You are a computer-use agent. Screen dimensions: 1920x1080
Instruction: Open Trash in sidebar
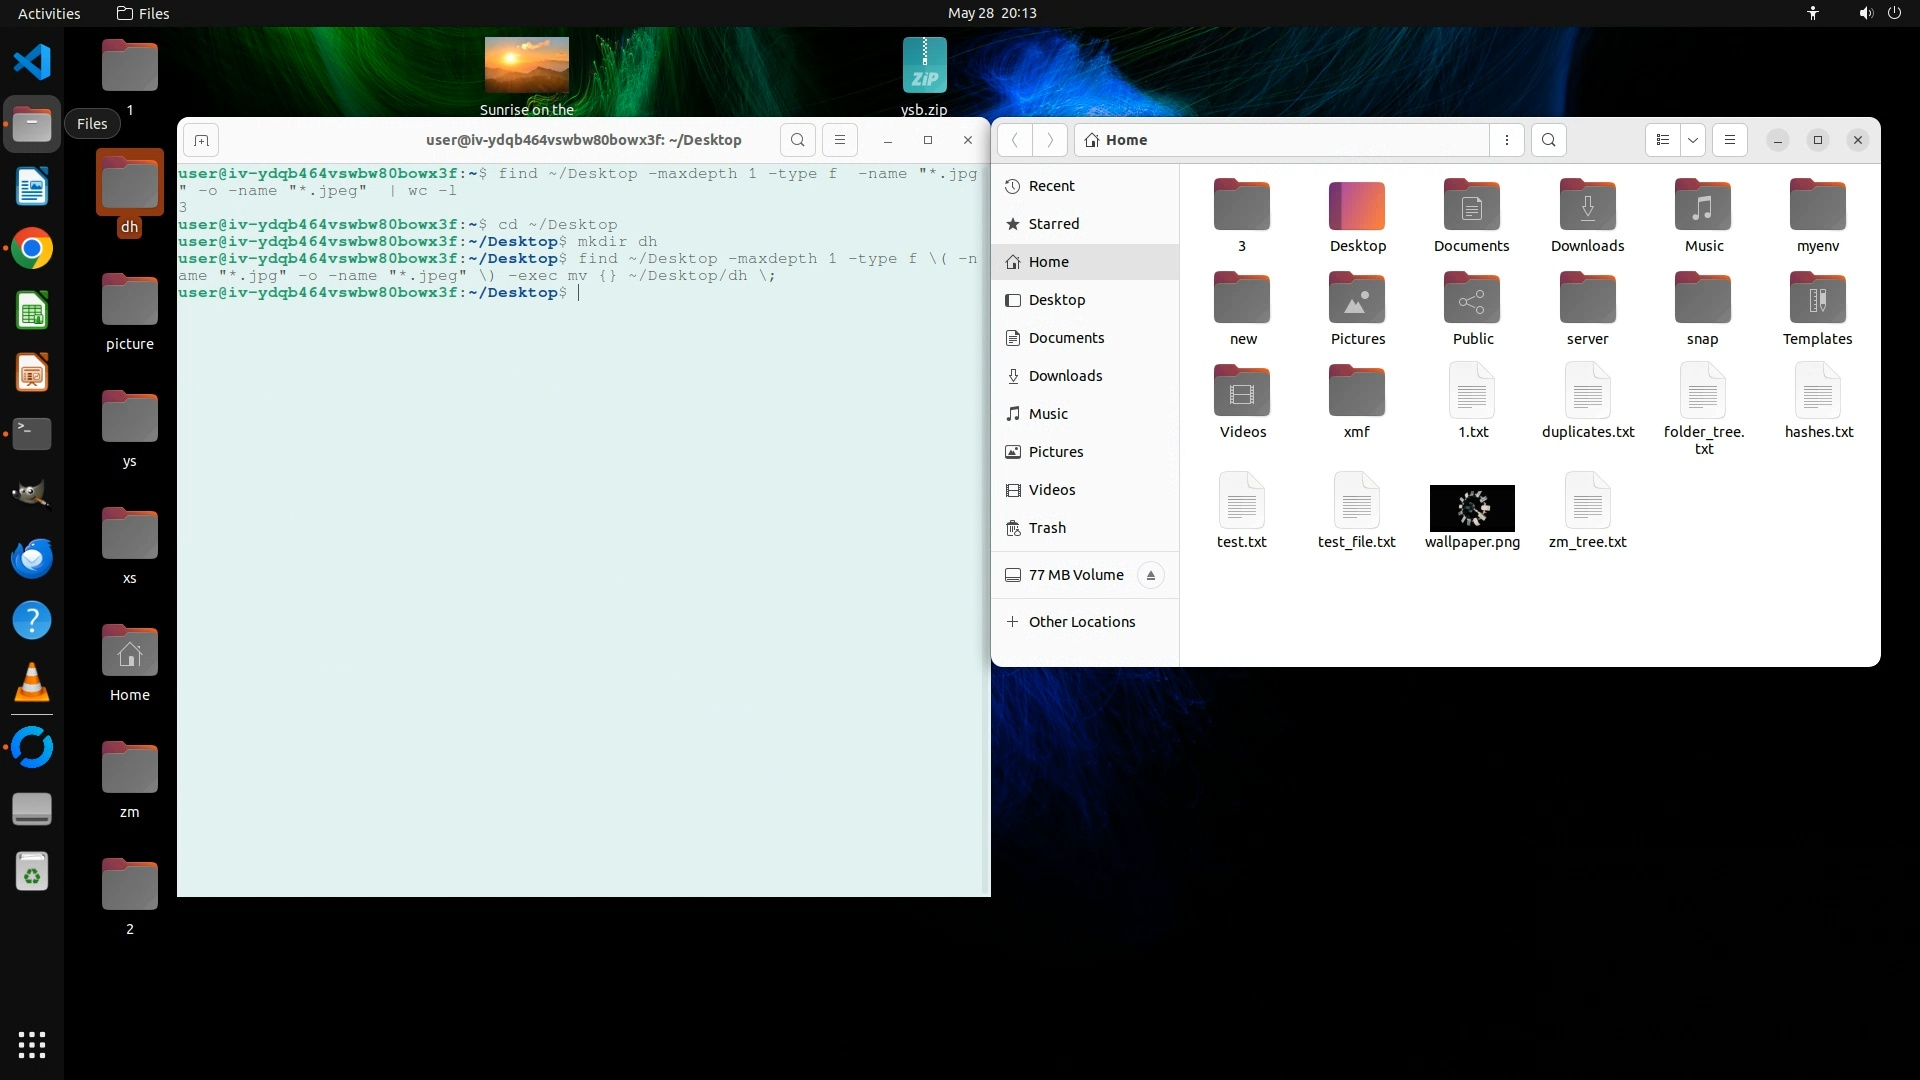point(1047,528)
